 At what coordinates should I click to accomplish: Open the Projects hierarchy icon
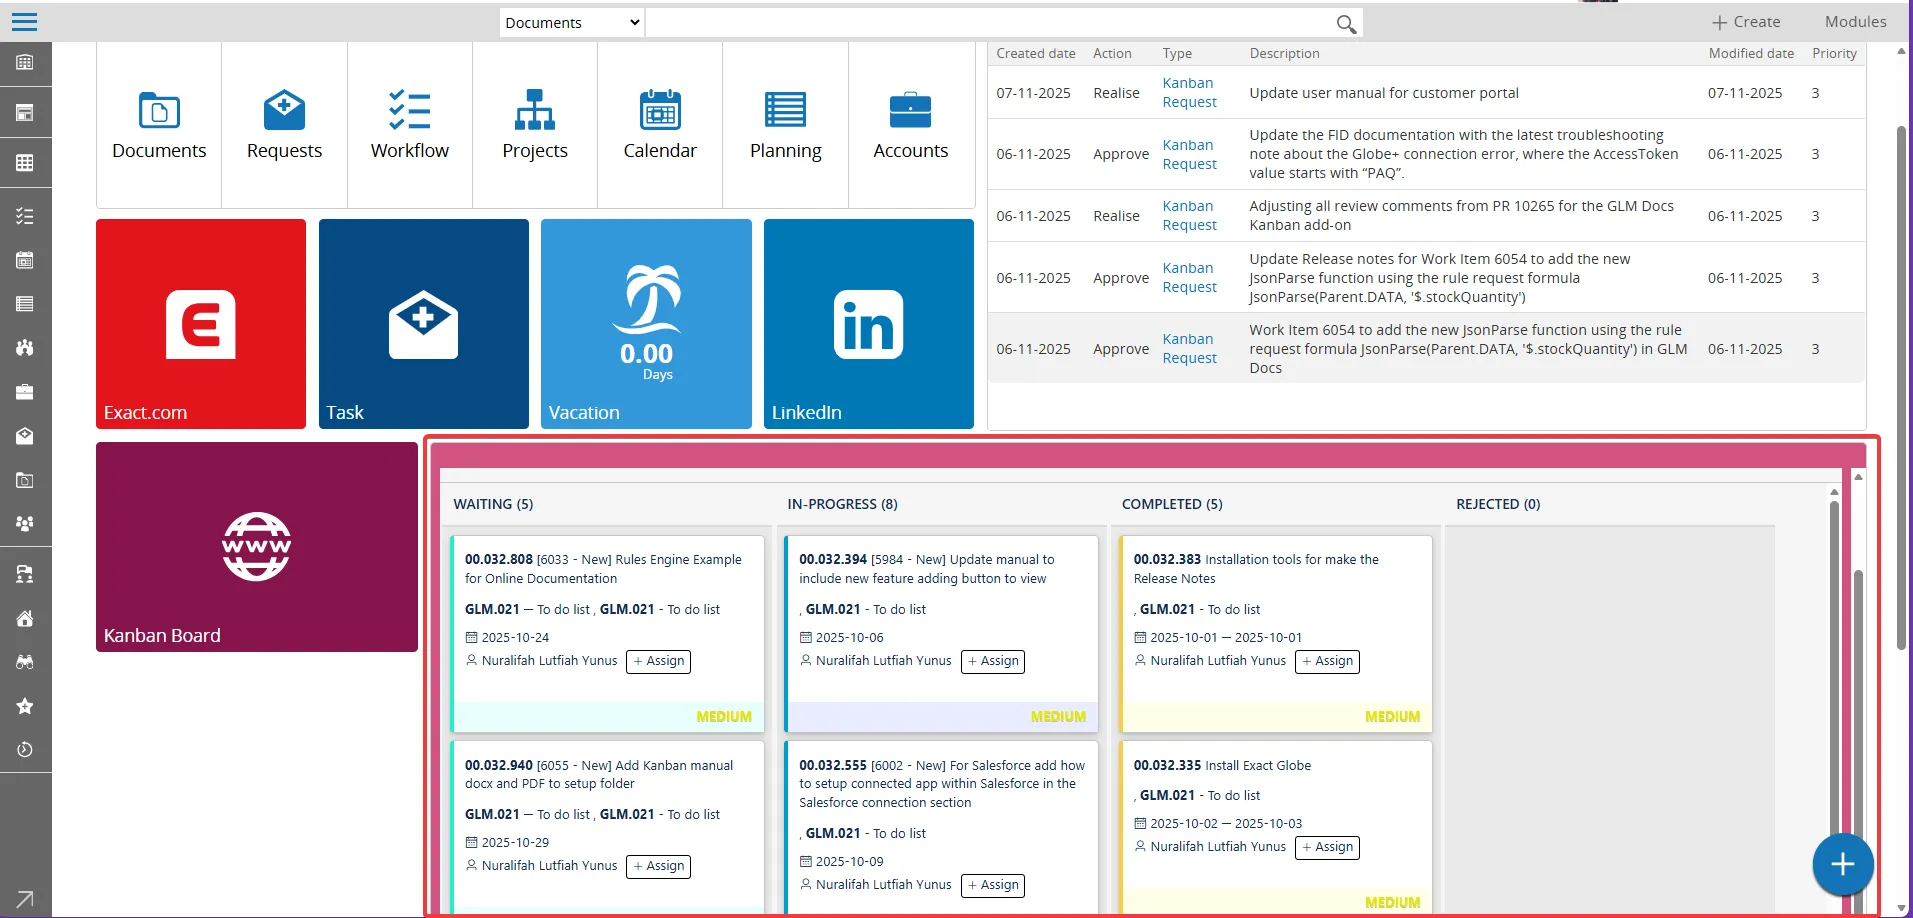click(535, 111)
